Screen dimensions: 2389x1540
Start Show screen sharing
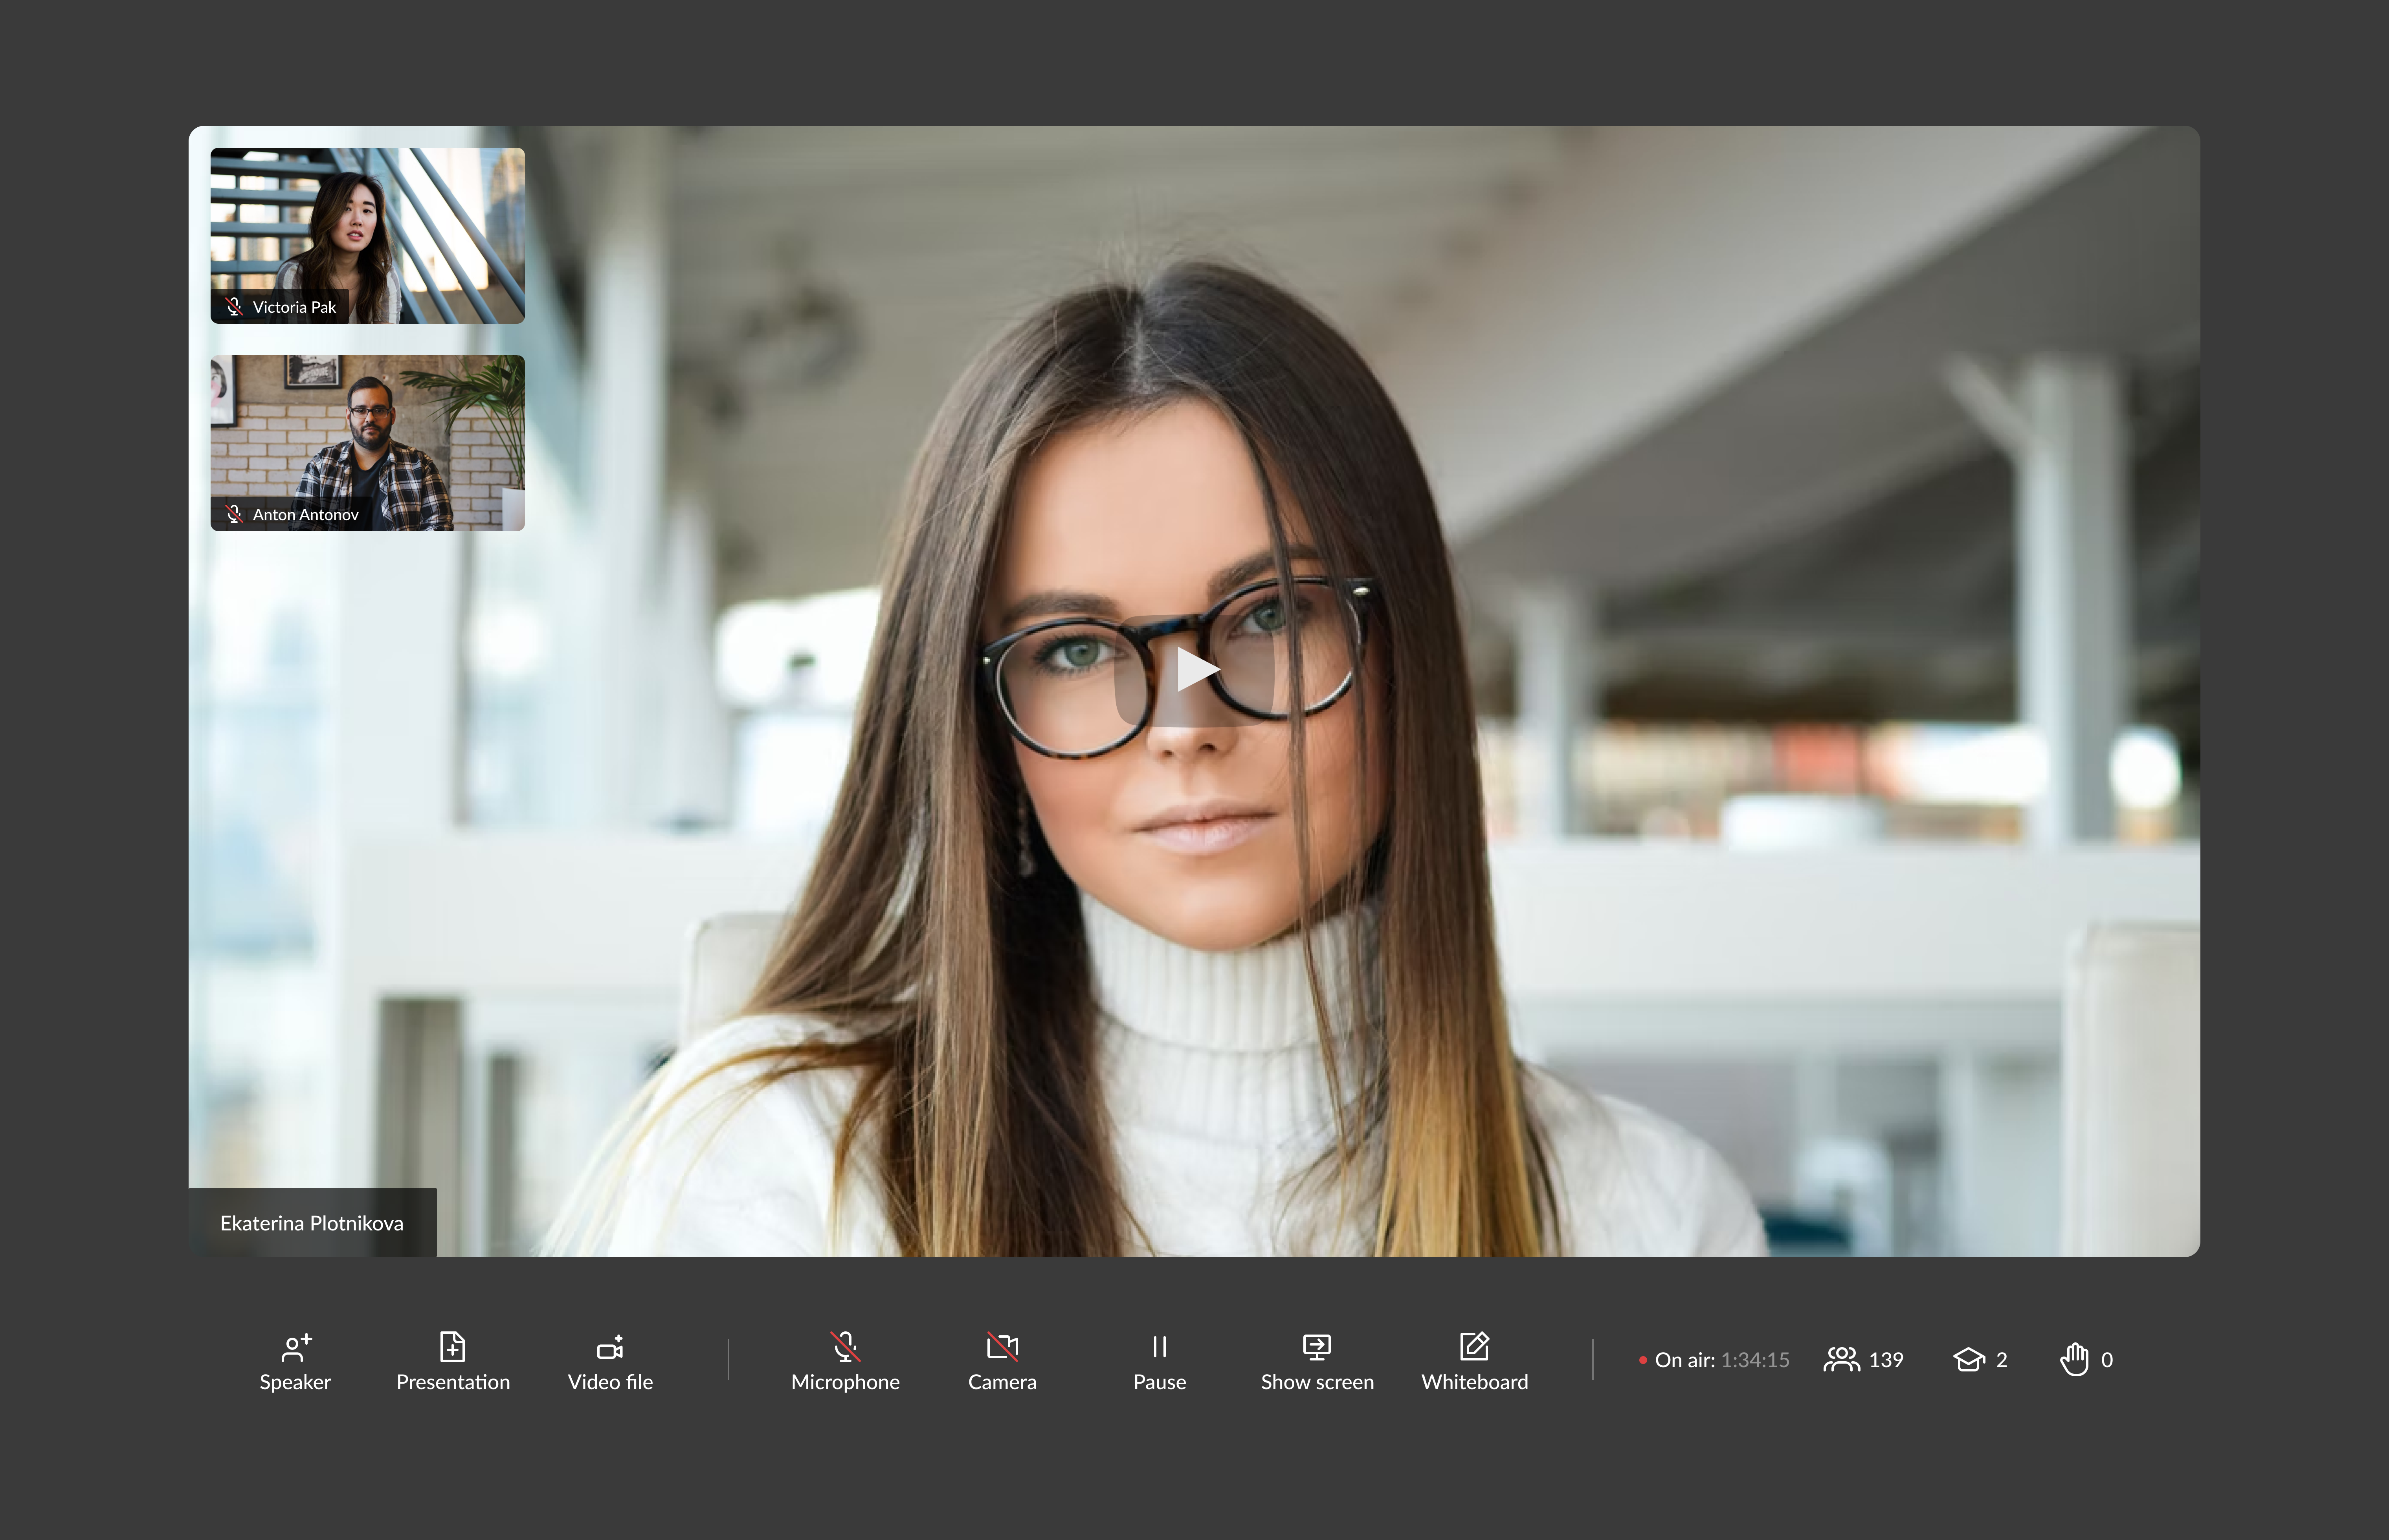(1317, 1361)
